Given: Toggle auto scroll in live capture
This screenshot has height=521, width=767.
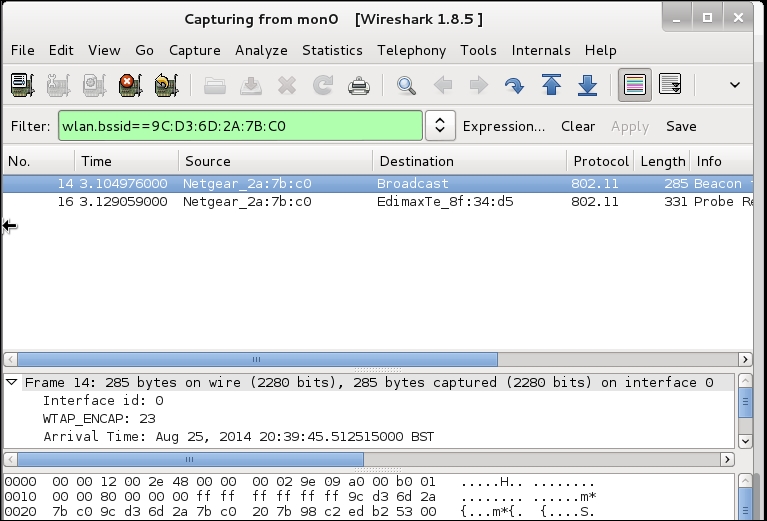Looking at the screenshot, I should (x=670, y=85).
